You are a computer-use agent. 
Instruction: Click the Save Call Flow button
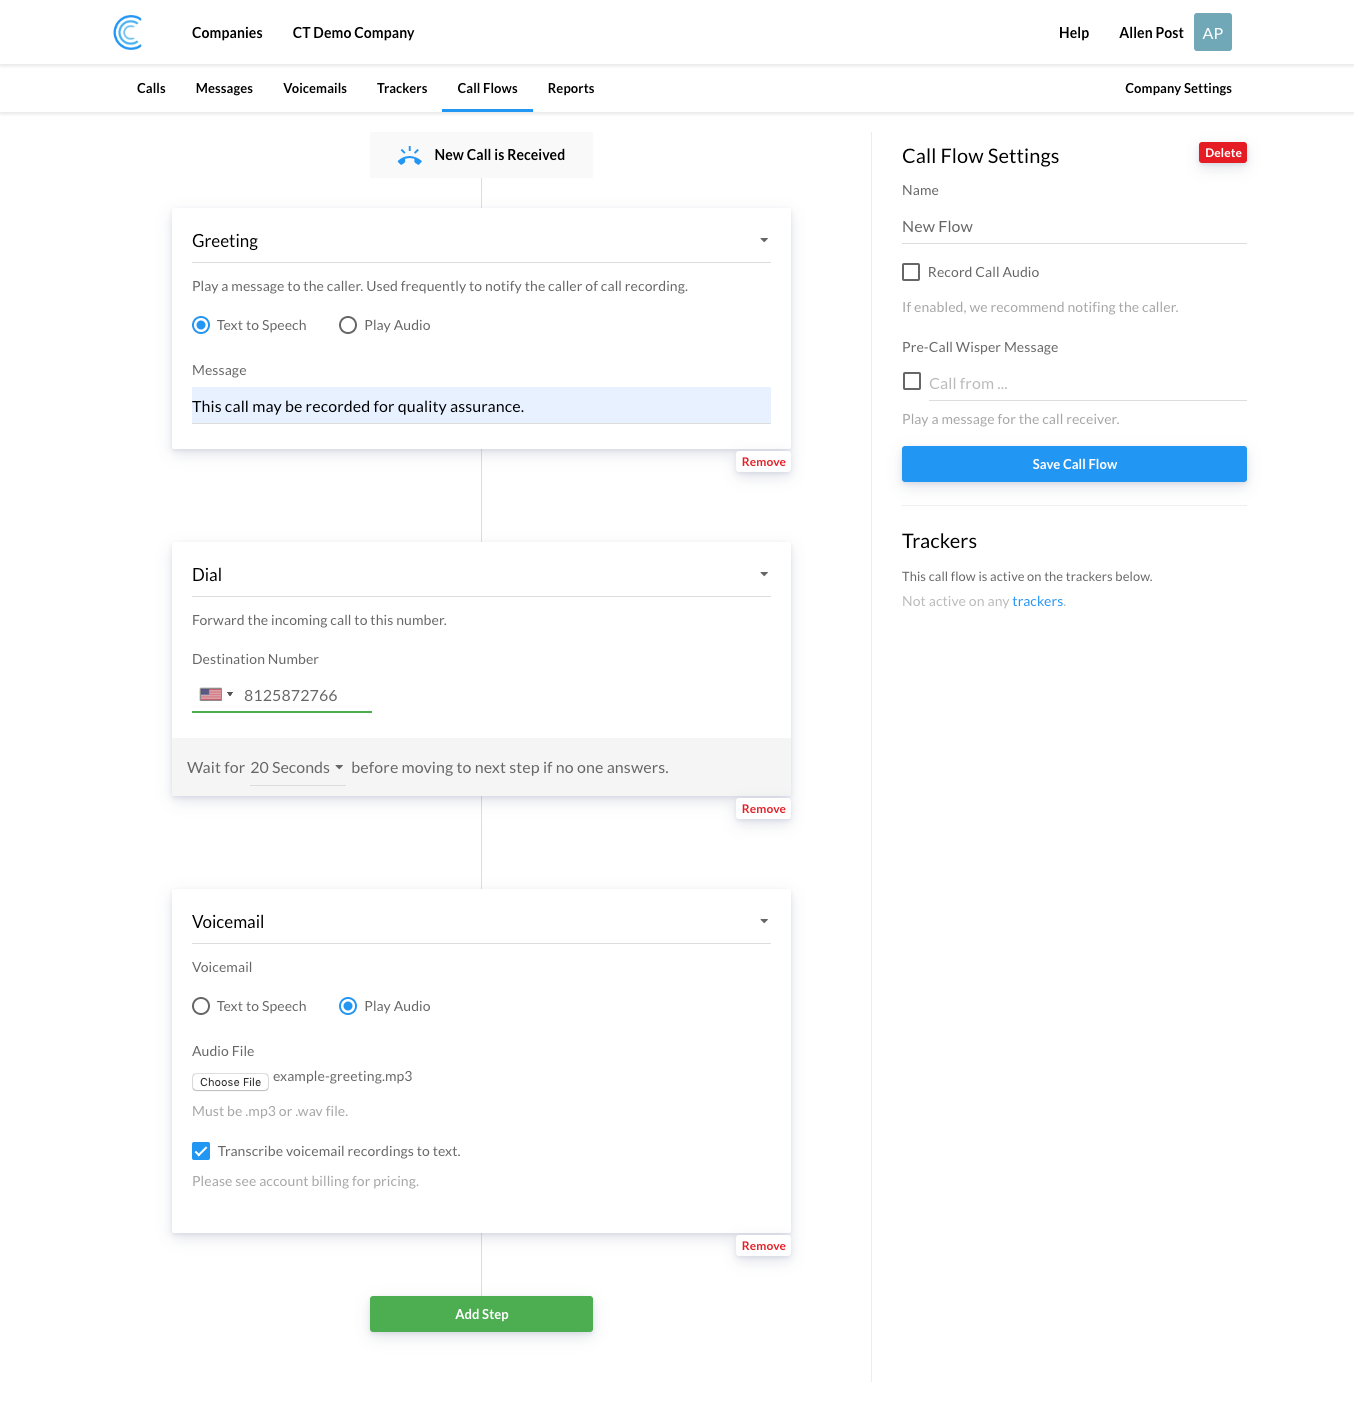click(x=1074, y=464)
